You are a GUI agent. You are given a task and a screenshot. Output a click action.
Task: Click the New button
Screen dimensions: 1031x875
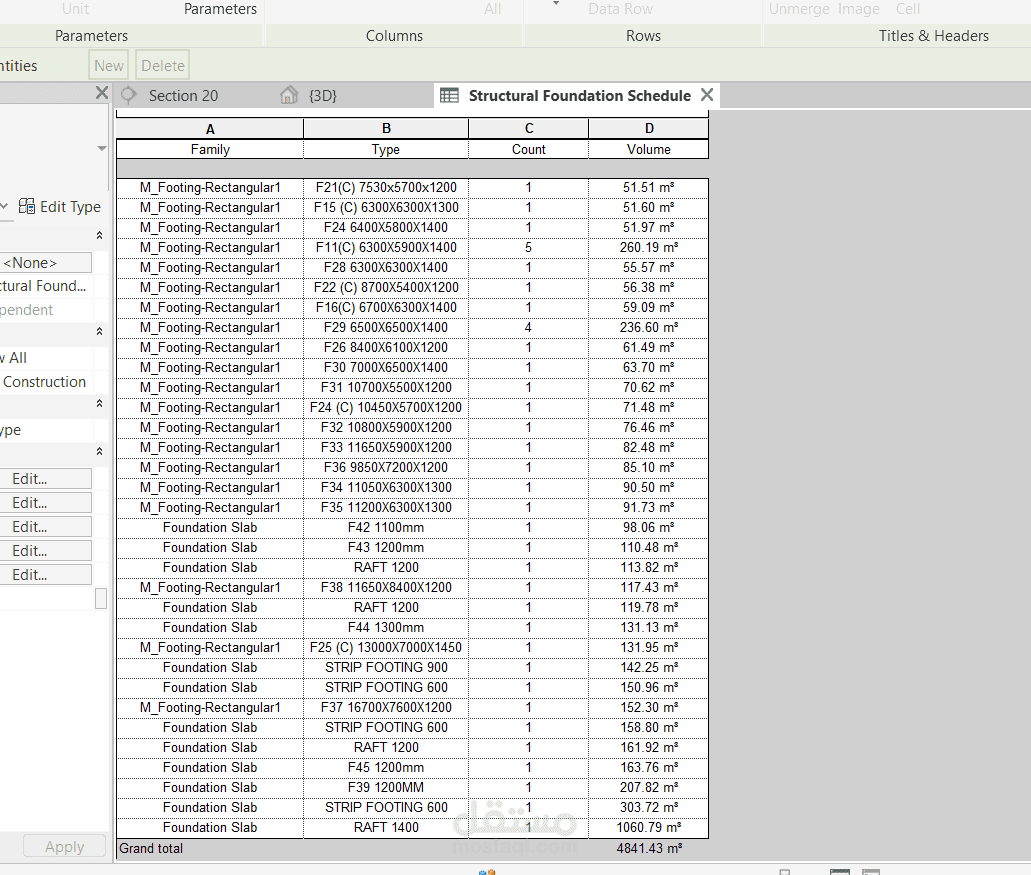tap(108, 66)
